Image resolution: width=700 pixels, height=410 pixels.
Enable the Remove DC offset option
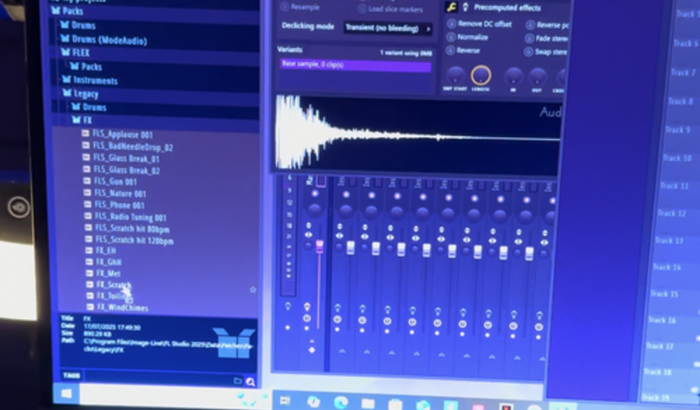pyautogui.click(x=451, y=23)
